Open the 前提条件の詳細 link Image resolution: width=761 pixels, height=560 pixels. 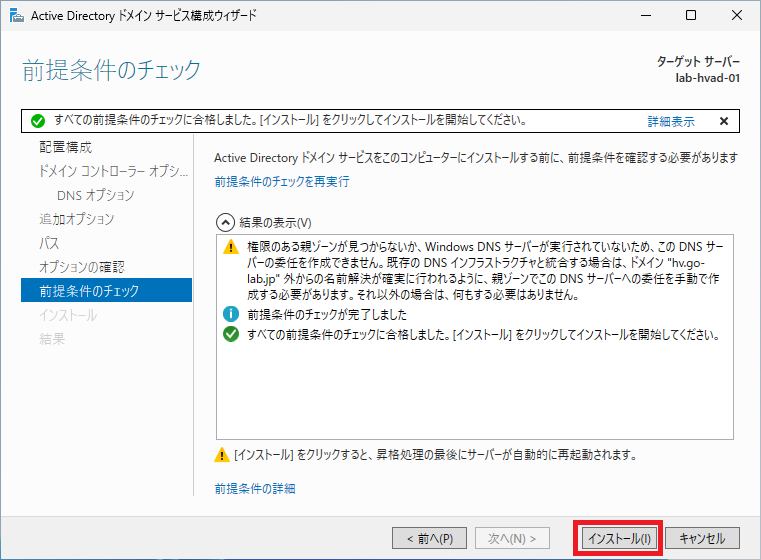[255, 488]
